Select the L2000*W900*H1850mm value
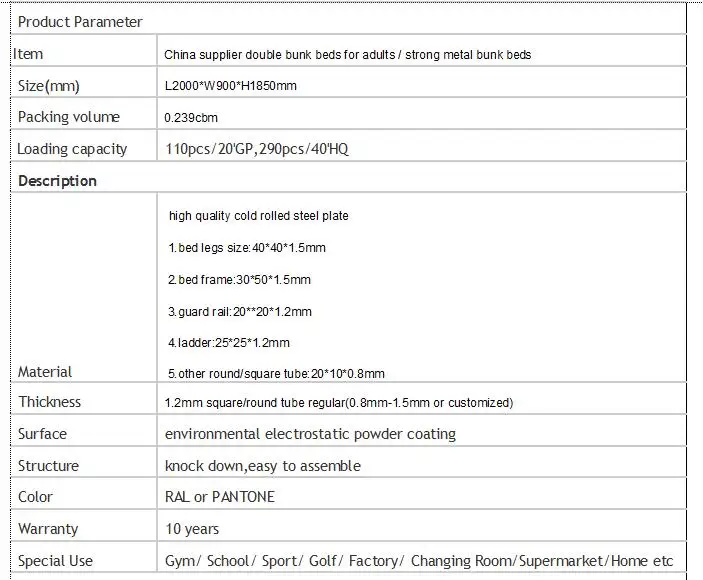 click(x=231, y=86)
